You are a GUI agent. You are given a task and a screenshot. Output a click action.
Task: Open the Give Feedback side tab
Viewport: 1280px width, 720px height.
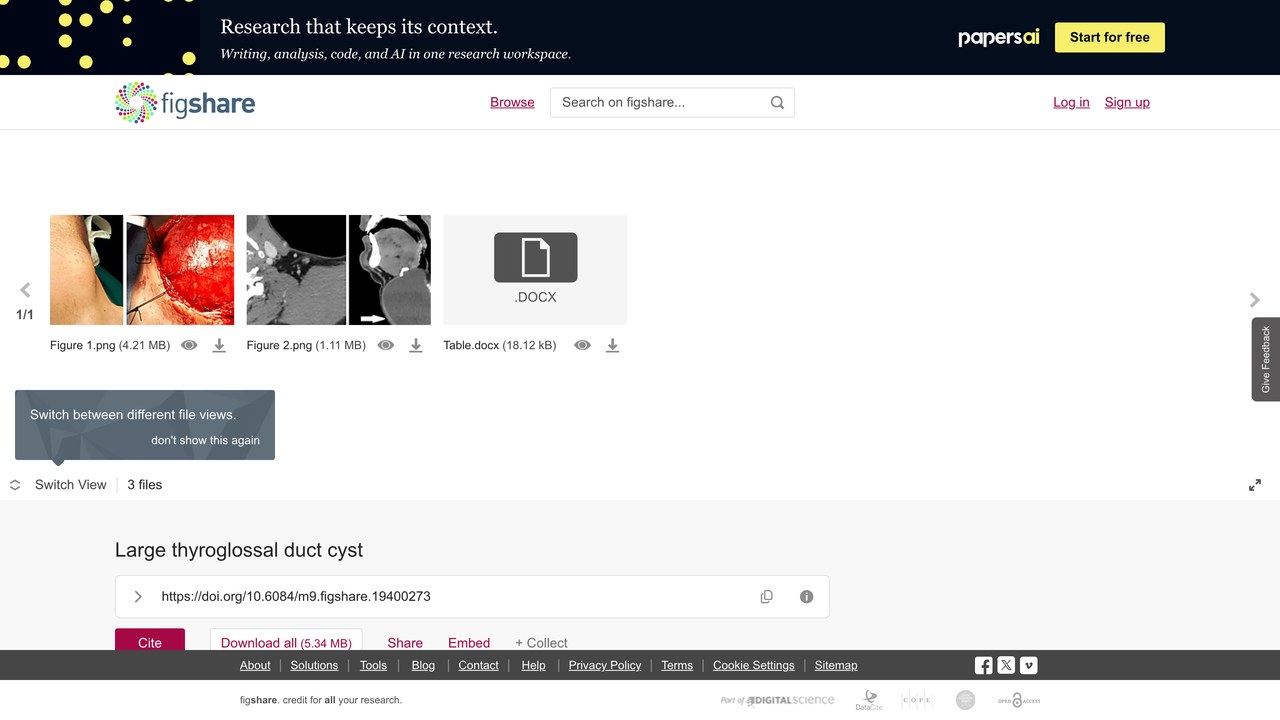pos(1266,359)
